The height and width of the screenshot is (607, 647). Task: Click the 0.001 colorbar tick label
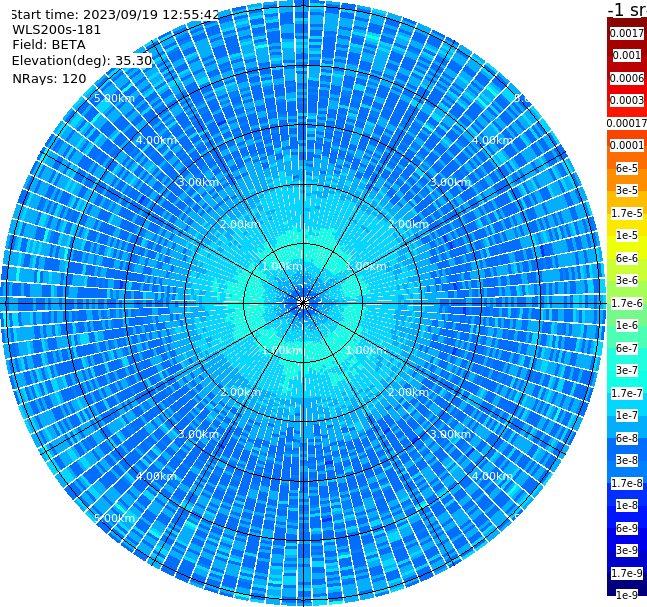(627, 55)
